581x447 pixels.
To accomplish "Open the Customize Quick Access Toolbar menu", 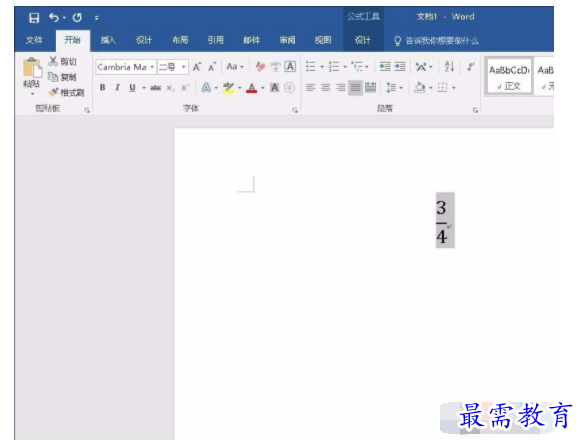I will tap(96, 18).
